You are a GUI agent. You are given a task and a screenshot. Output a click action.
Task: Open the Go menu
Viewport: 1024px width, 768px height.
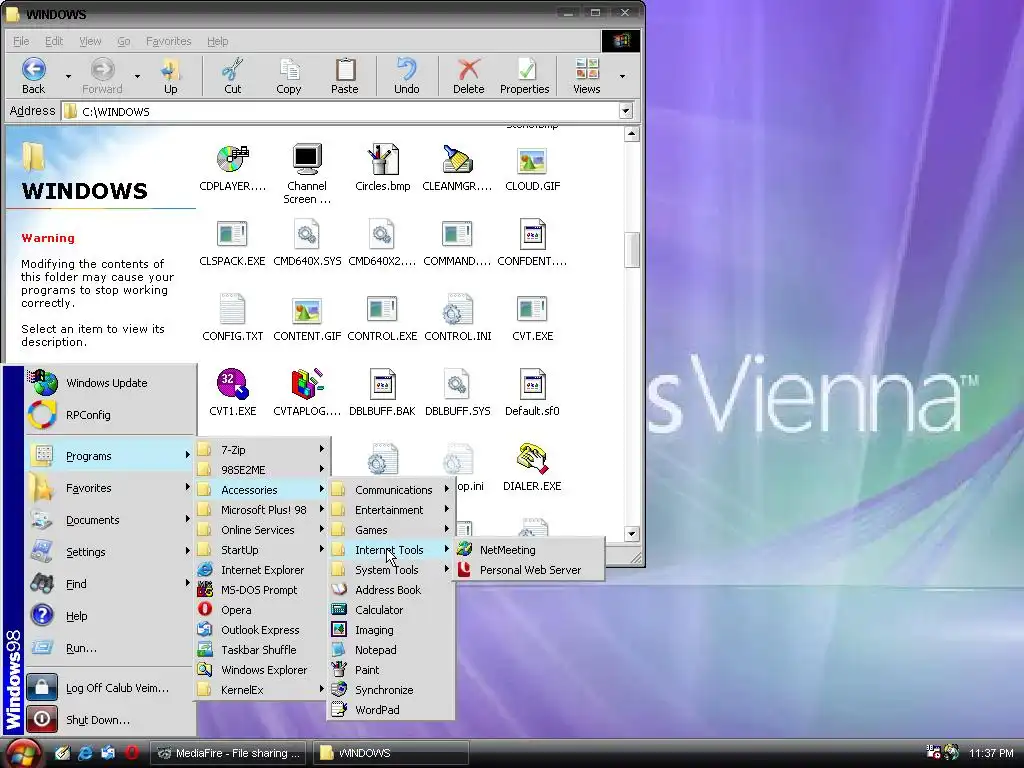(123, 41)
